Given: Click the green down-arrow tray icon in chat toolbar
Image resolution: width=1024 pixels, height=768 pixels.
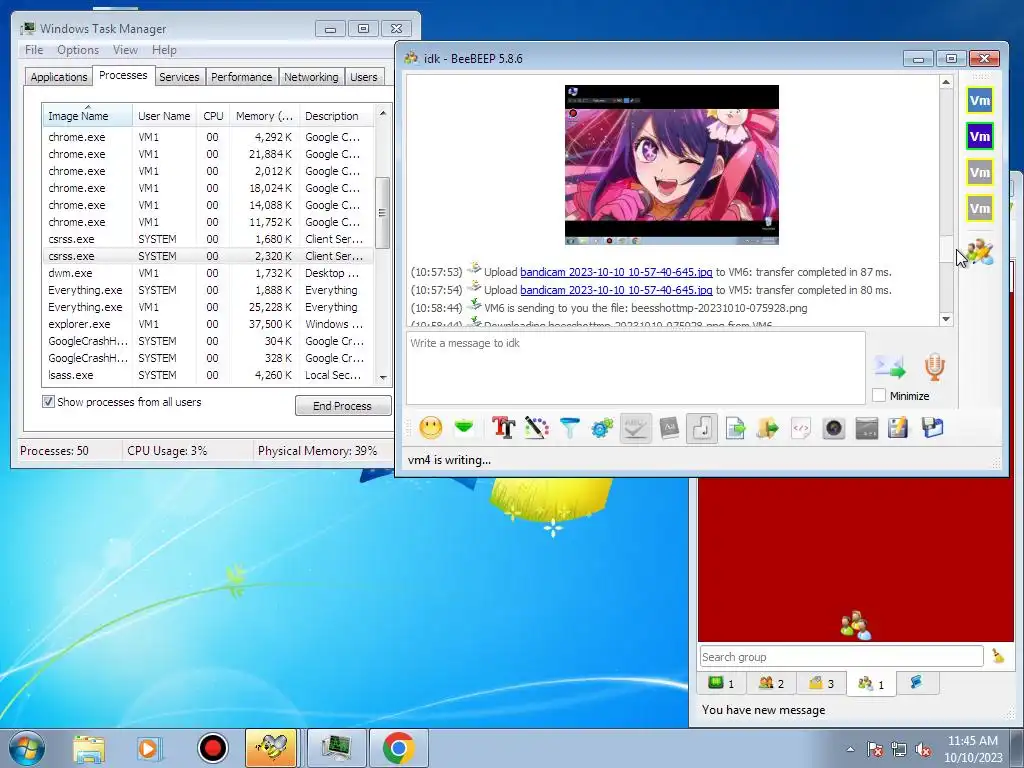Looking at the screenshot, I should tap(464, 428).
